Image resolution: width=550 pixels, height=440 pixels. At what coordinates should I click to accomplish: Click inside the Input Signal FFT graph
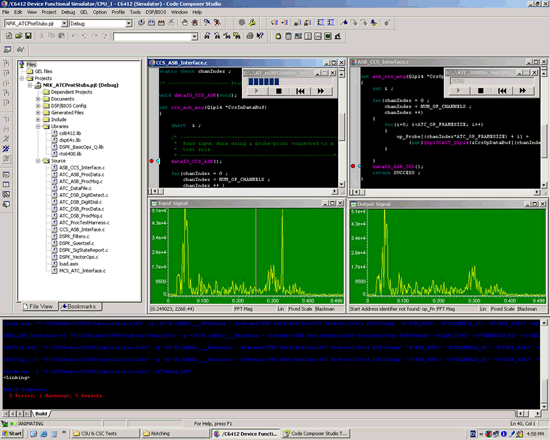pyautogui.click(x=247, y=256)
